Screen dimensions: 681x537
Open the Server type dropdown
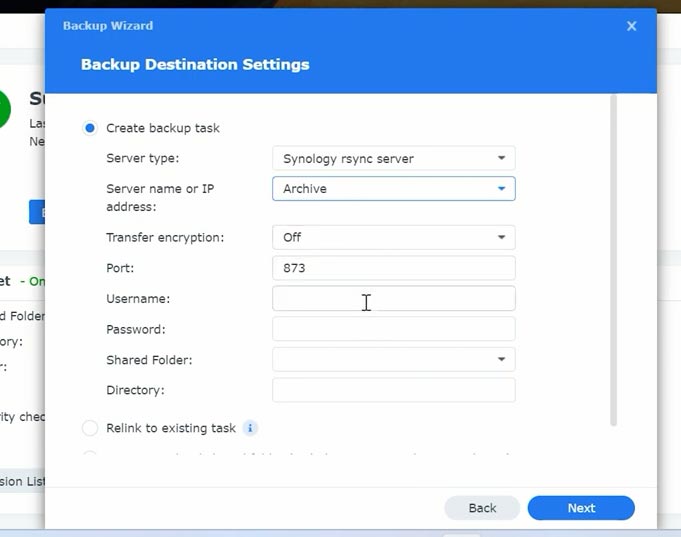[x=393, y=159]
